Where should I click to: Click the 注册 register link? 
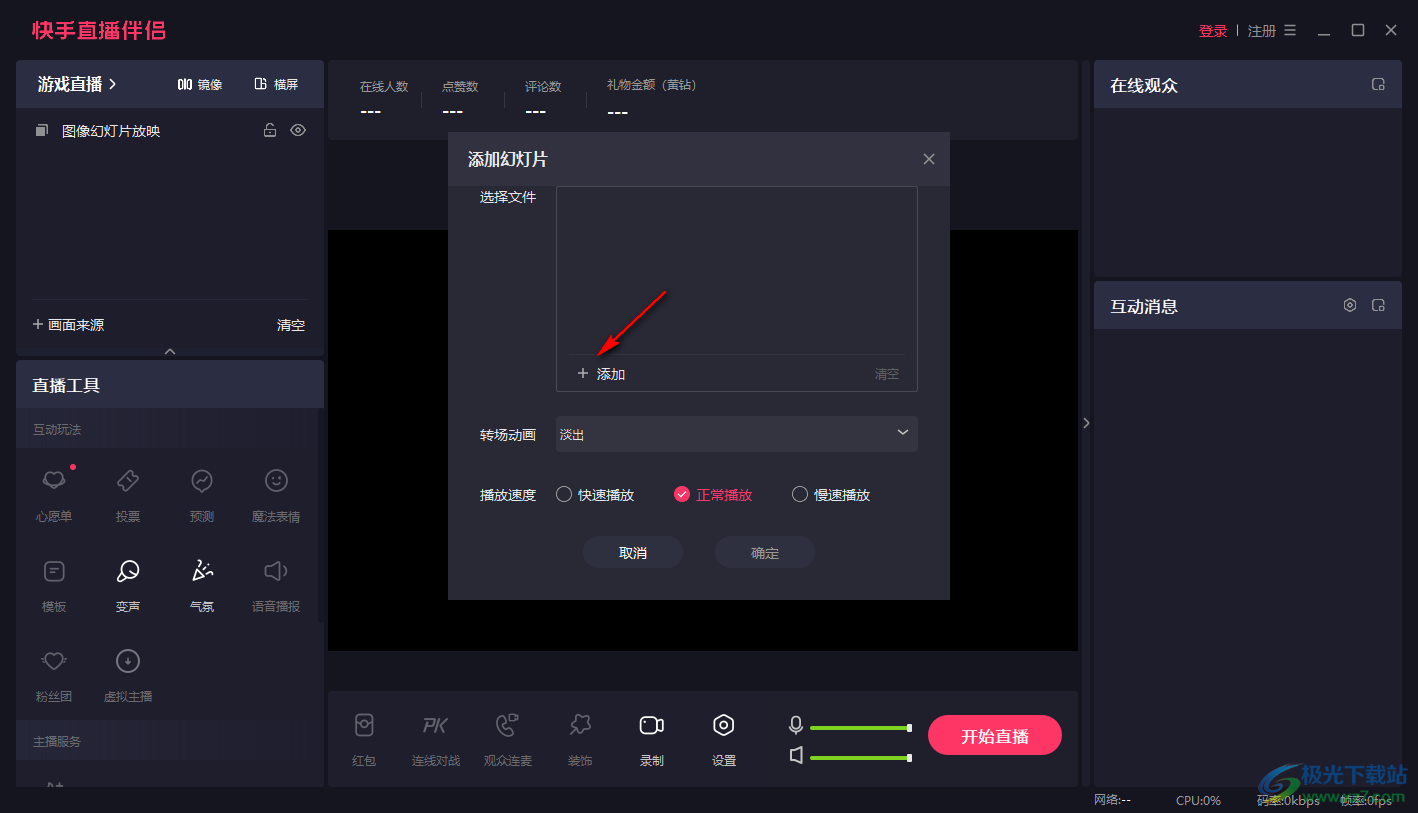(1262, 31)
